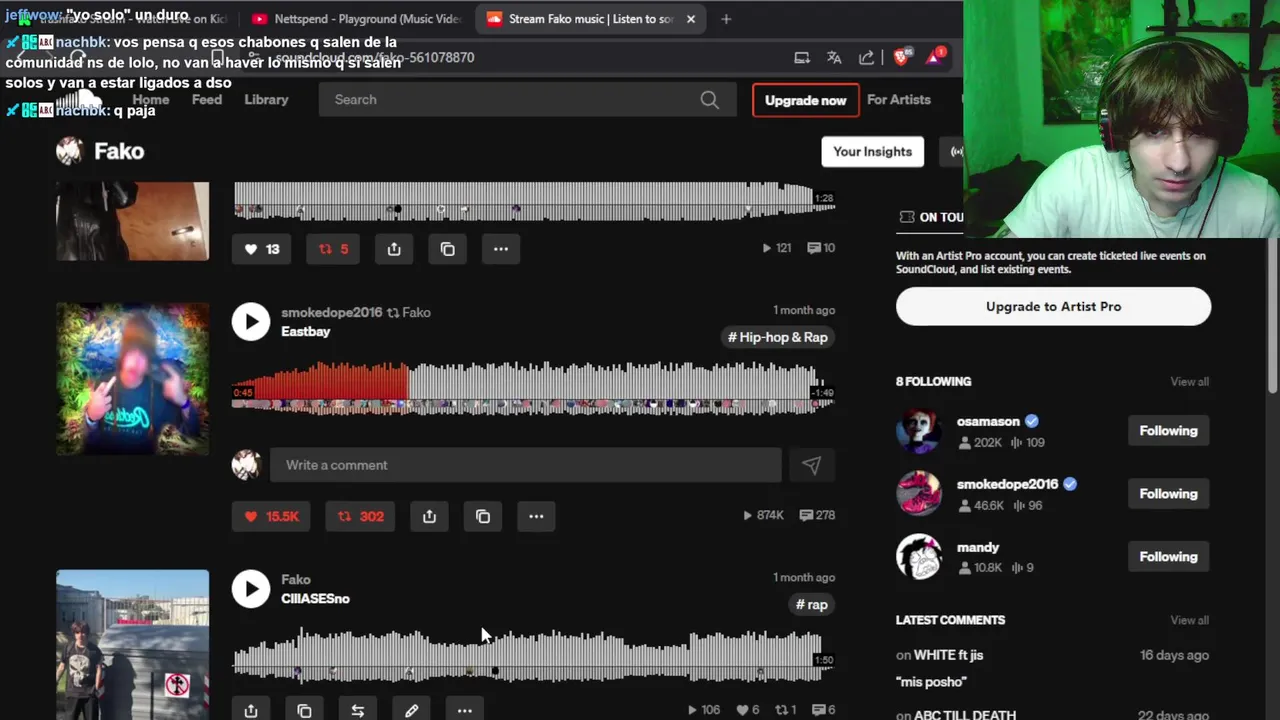The image size is (1280, 720).
Task: Open smokedope2016 artist link on Eastbay
Action: [332, 312]
